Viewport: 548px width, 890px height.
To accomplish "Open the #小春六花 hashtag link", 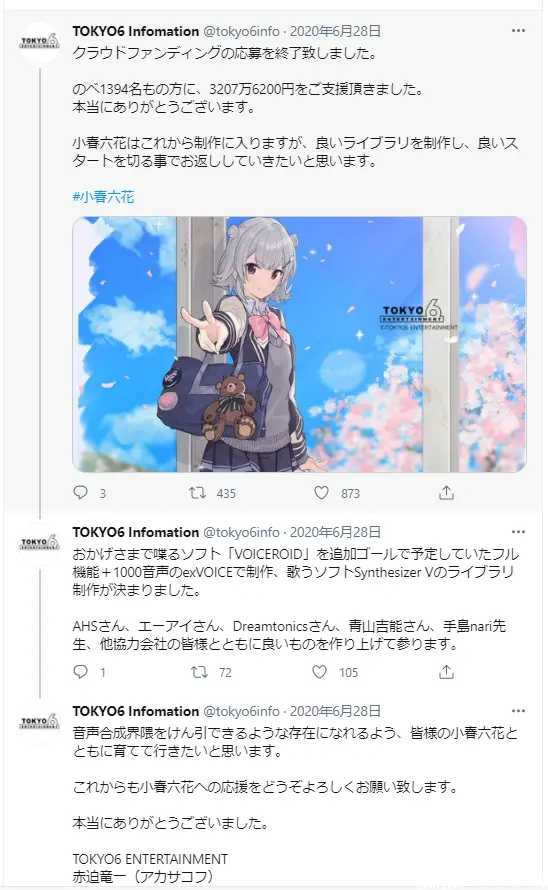I will (103, 197).
